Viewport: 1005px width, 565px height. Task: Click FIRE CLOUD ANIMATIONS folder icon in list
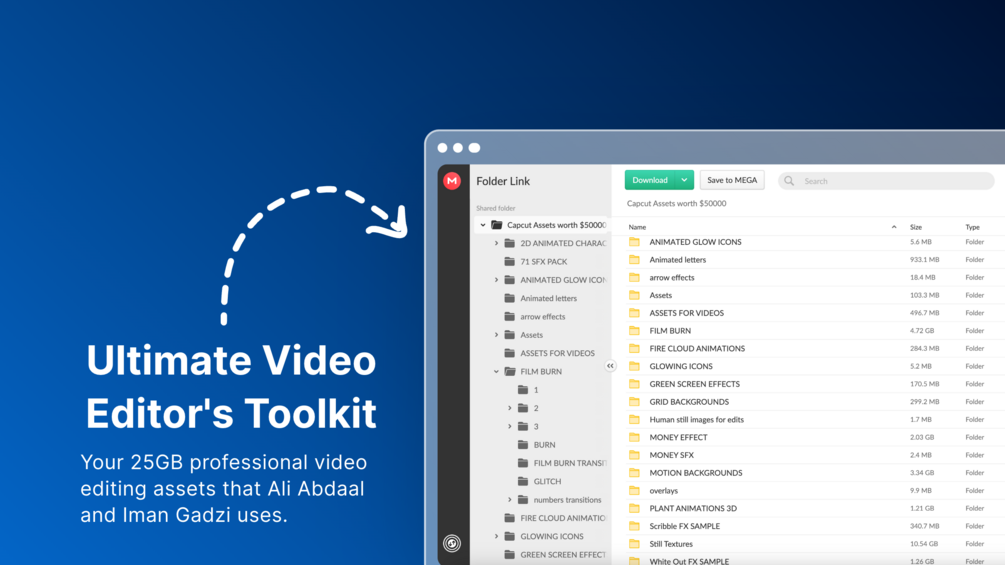pos(634,348)
